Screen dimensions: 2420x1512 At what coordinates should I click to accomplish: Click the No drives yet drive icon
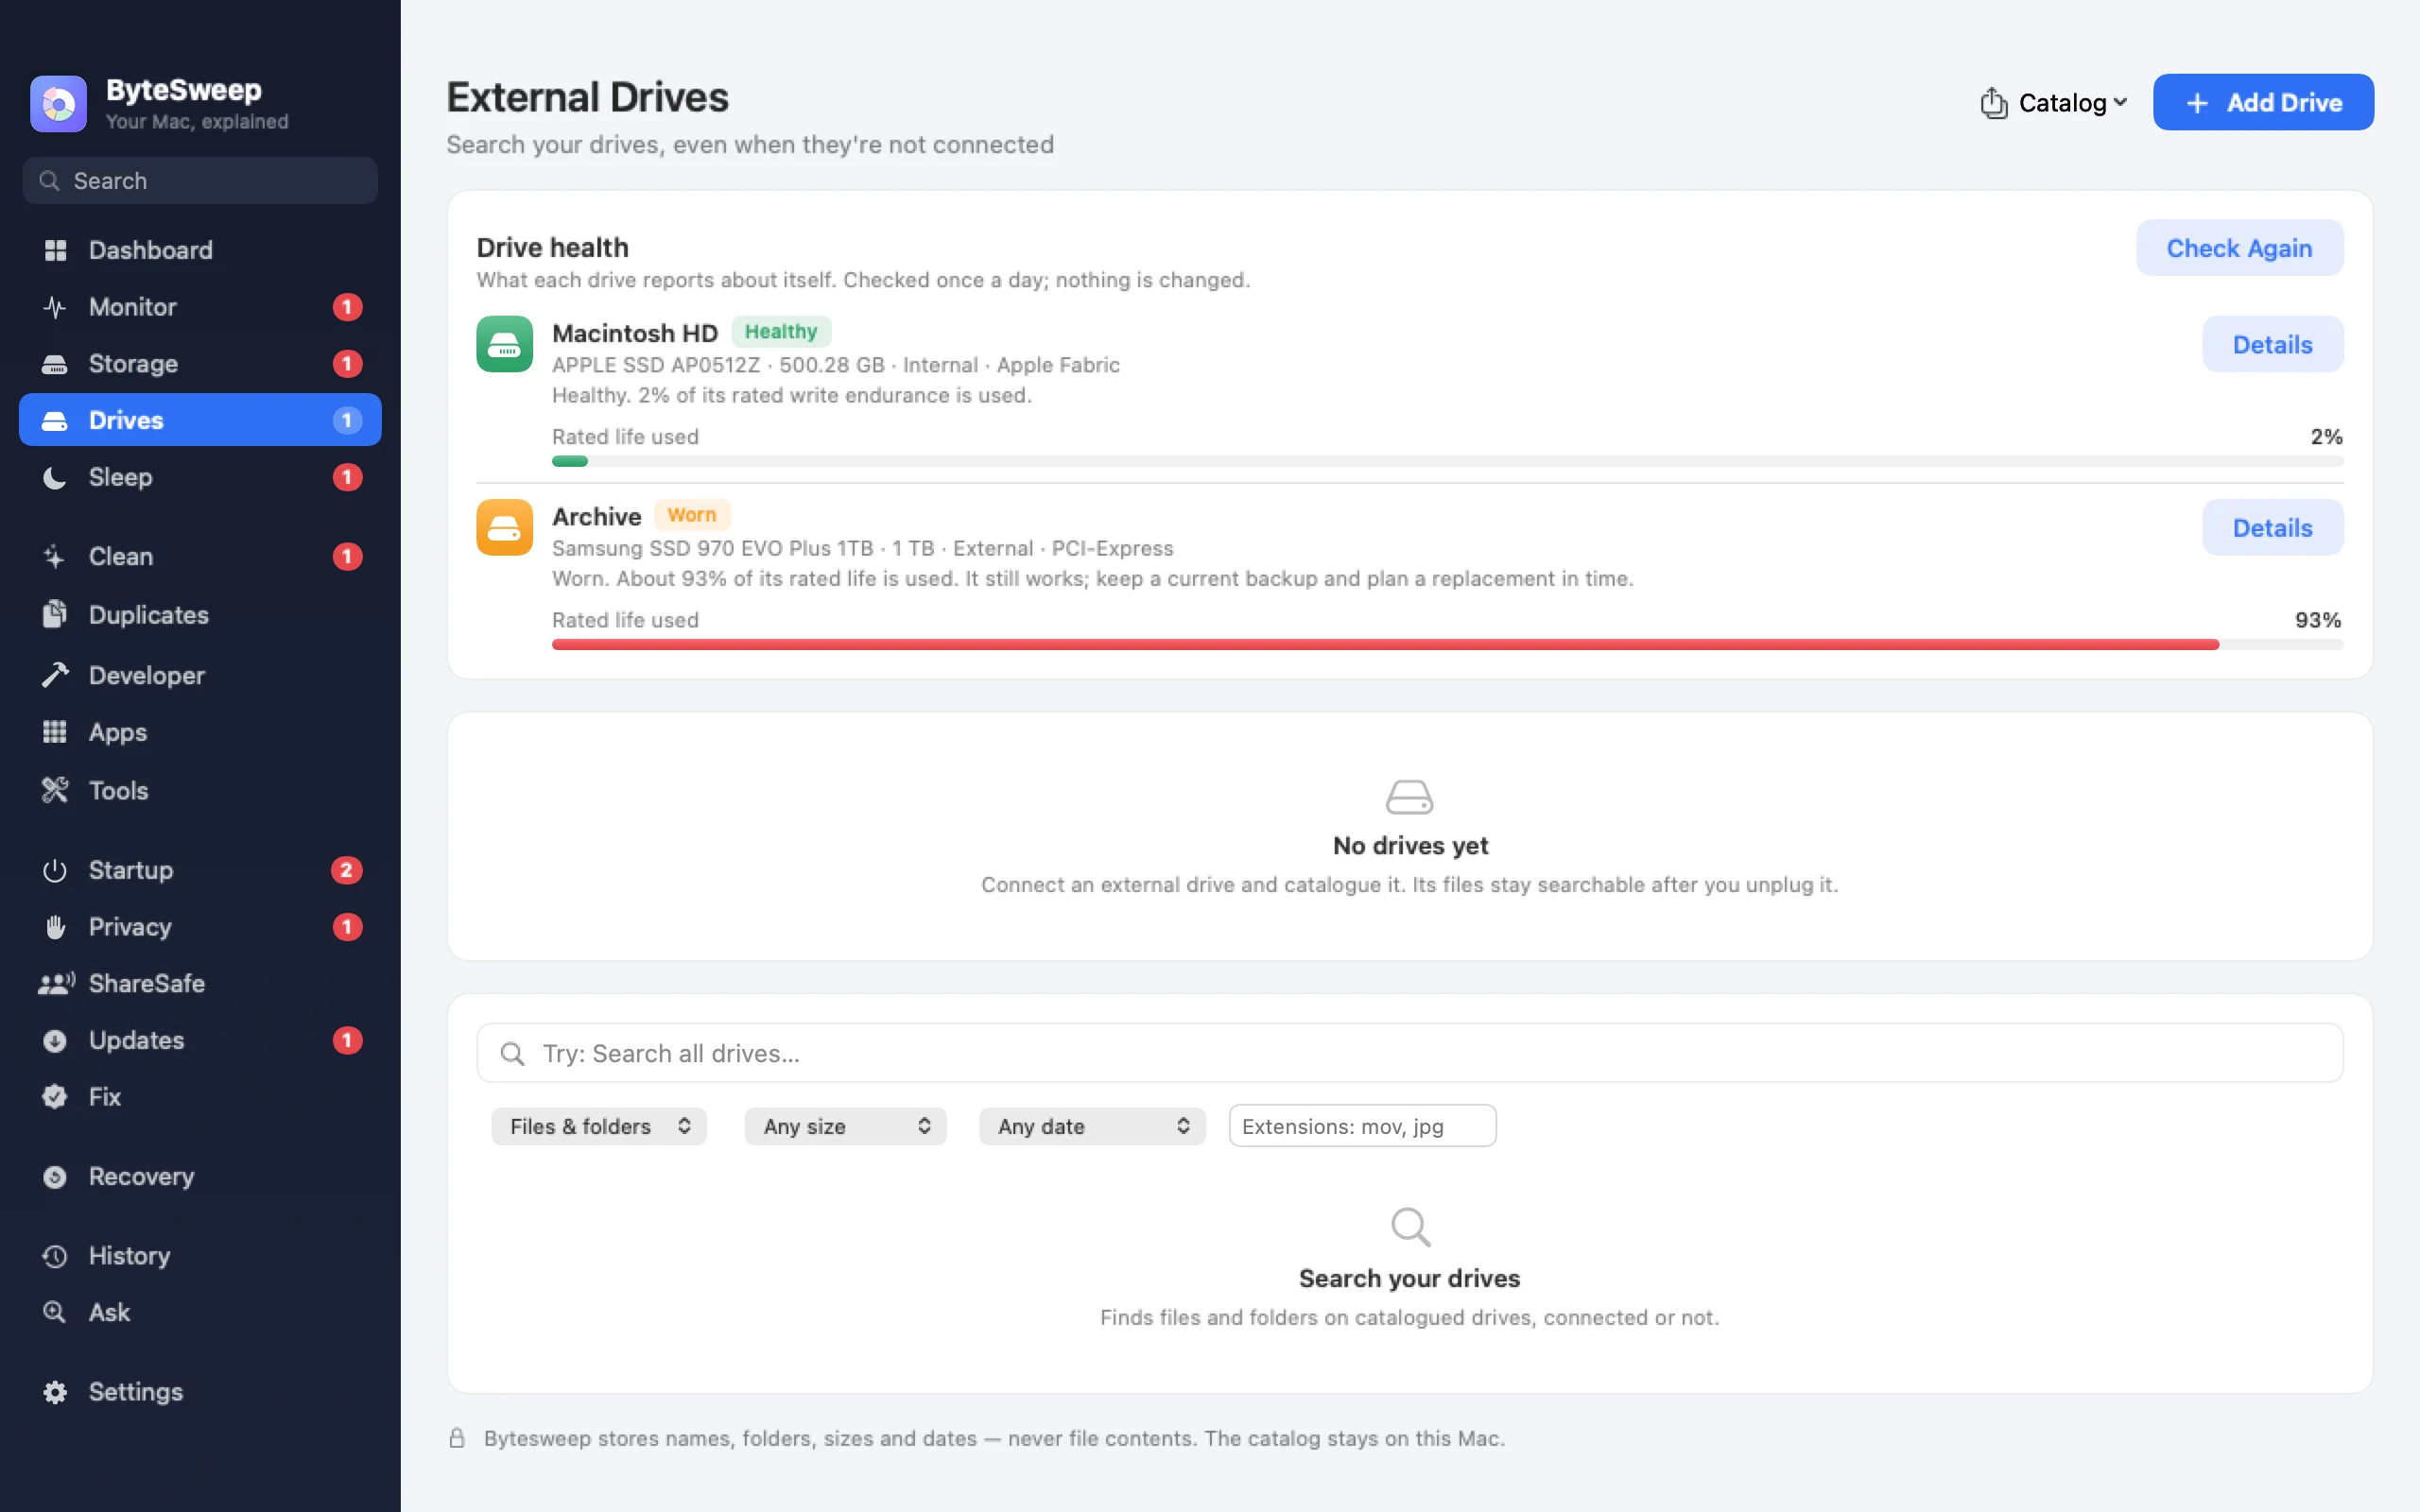tap(1409, 797)
